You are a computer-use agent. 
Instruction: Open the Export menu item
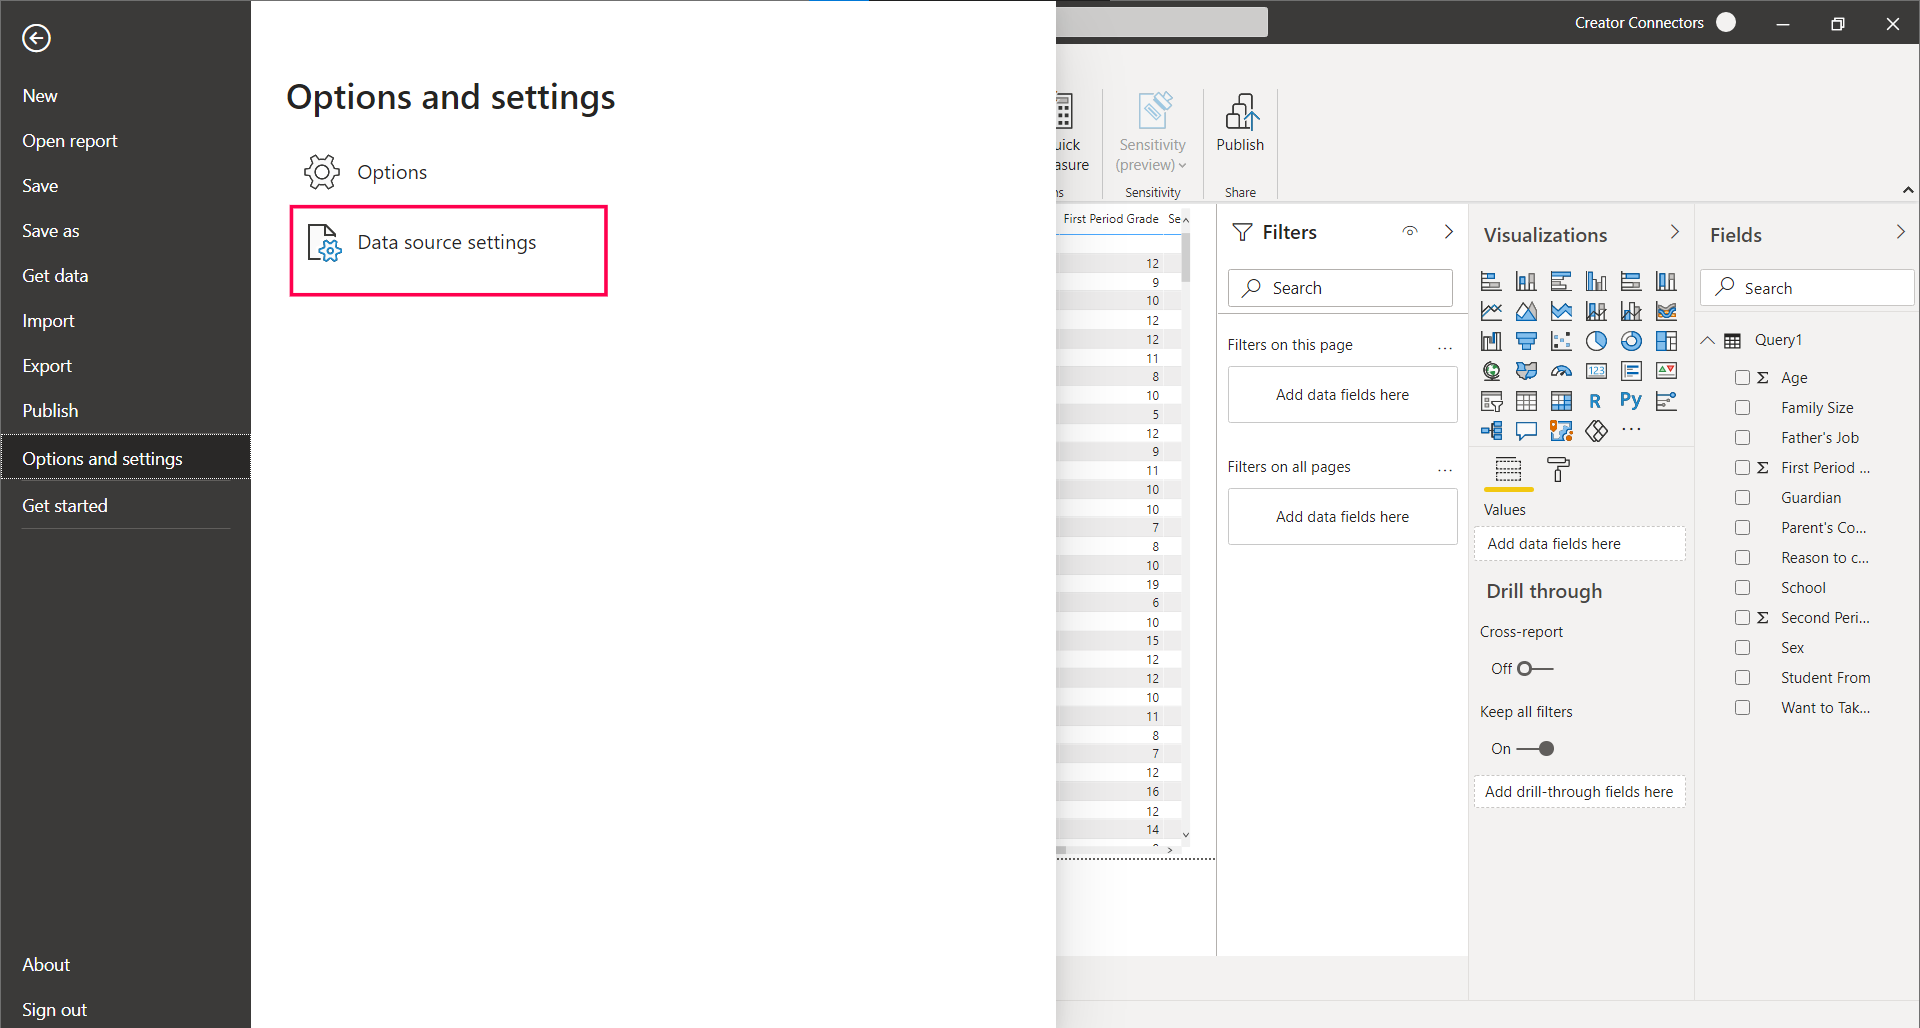[x=47, y=366]
